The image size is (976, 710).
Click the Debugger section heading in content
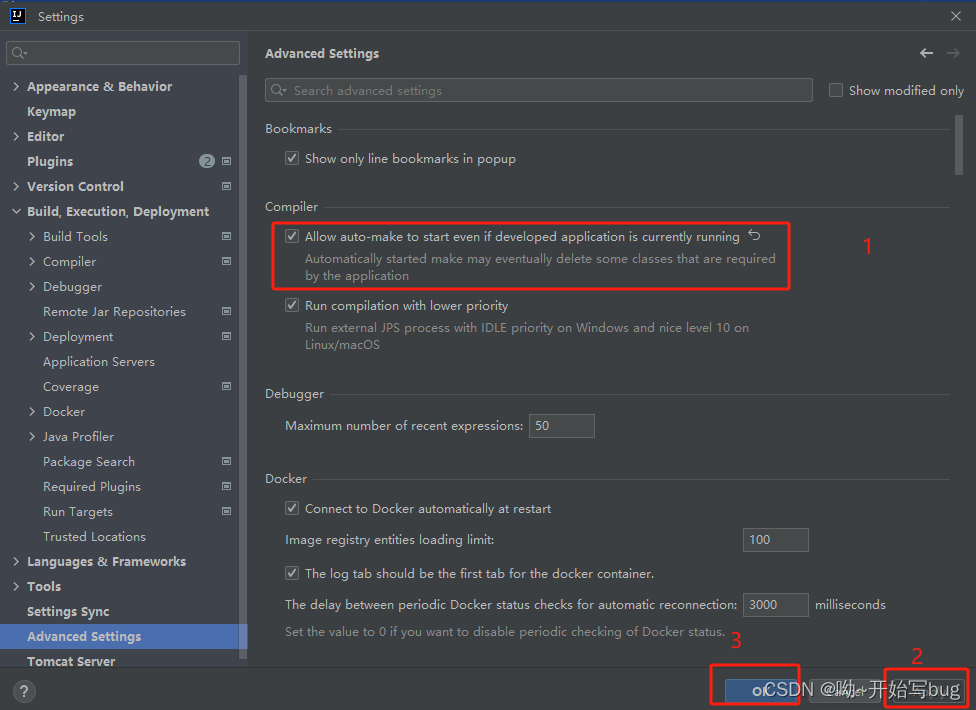tap(294, 394)
